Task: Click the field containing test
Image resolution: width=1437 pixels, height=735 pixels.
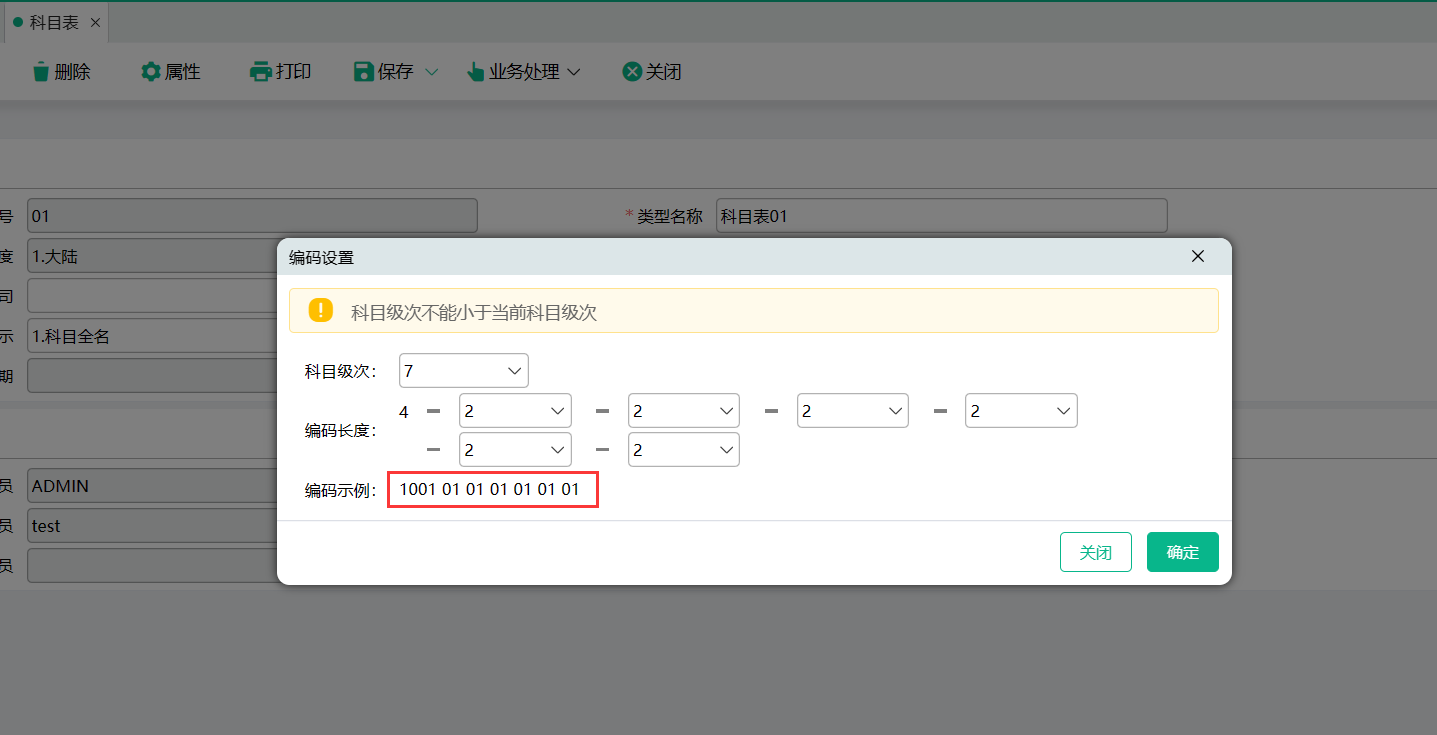Action: pos(152,525)
